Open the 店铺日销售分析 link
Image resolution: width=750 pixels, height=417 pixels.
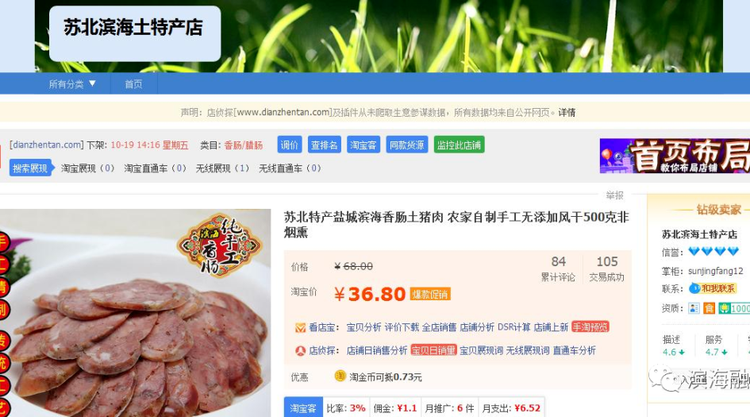click(377, 351)
